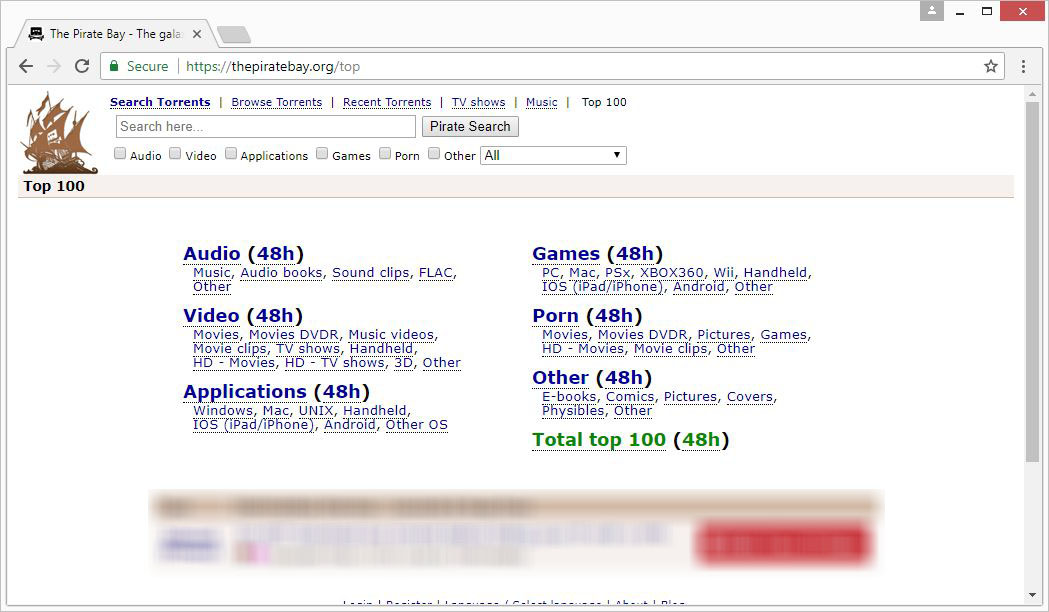Open Audio 48h top list

click(275, 253)
